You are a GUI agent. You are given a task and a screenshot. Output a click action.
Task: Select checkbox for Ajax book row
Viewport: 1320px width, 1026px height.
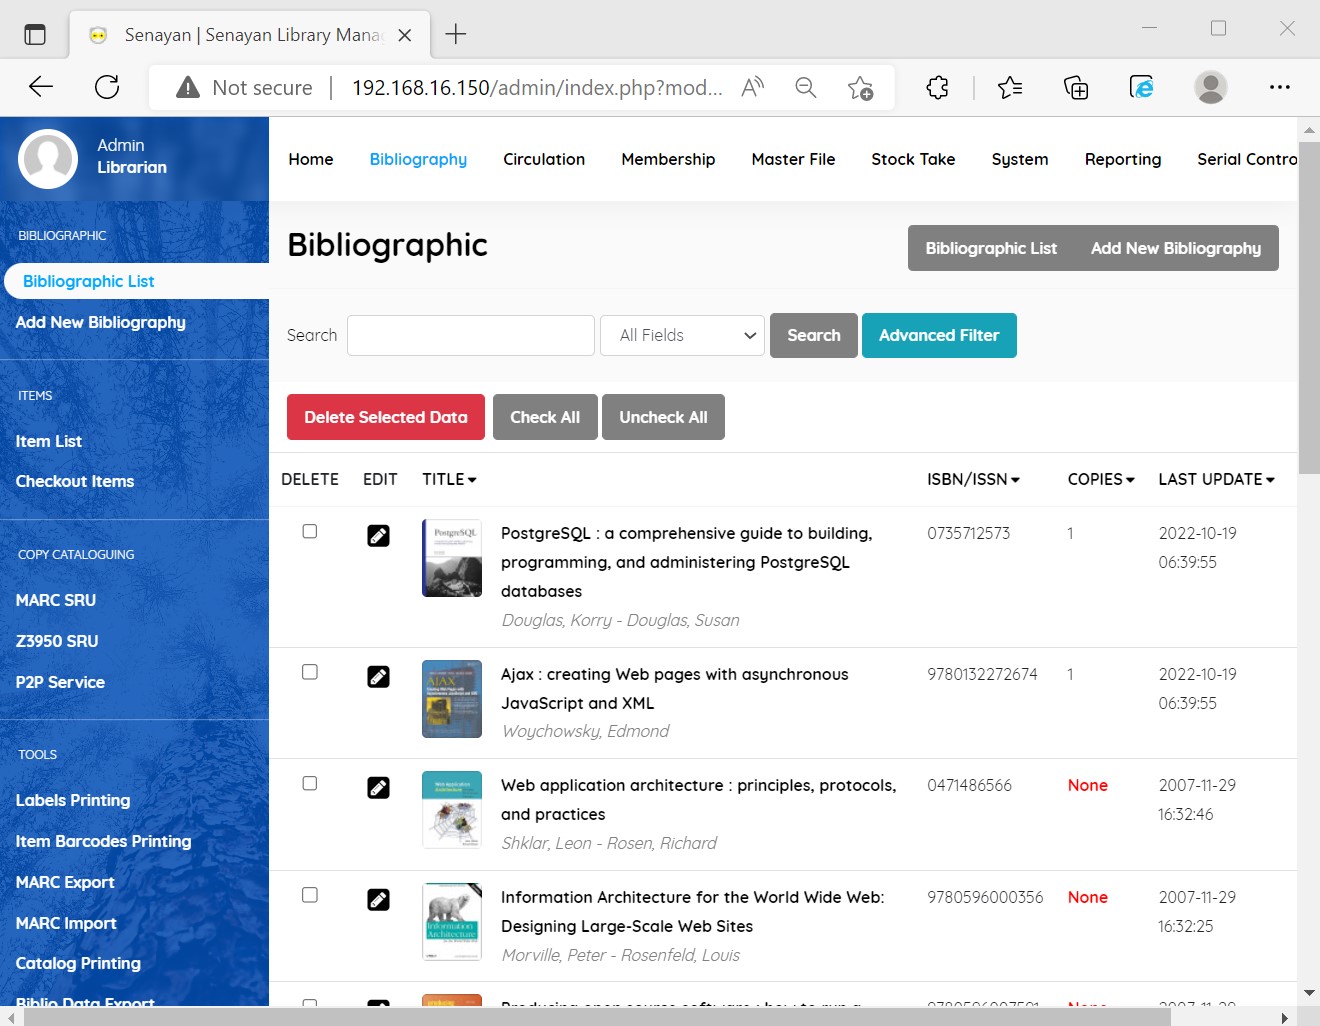[x=310, y=672]
